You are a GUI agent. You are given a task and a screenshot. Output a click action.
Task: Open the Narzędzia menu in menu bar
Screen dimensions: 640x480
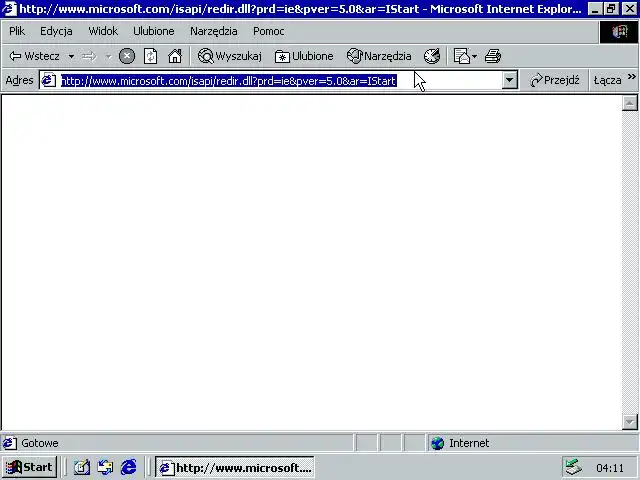click(x=213, y=31)
